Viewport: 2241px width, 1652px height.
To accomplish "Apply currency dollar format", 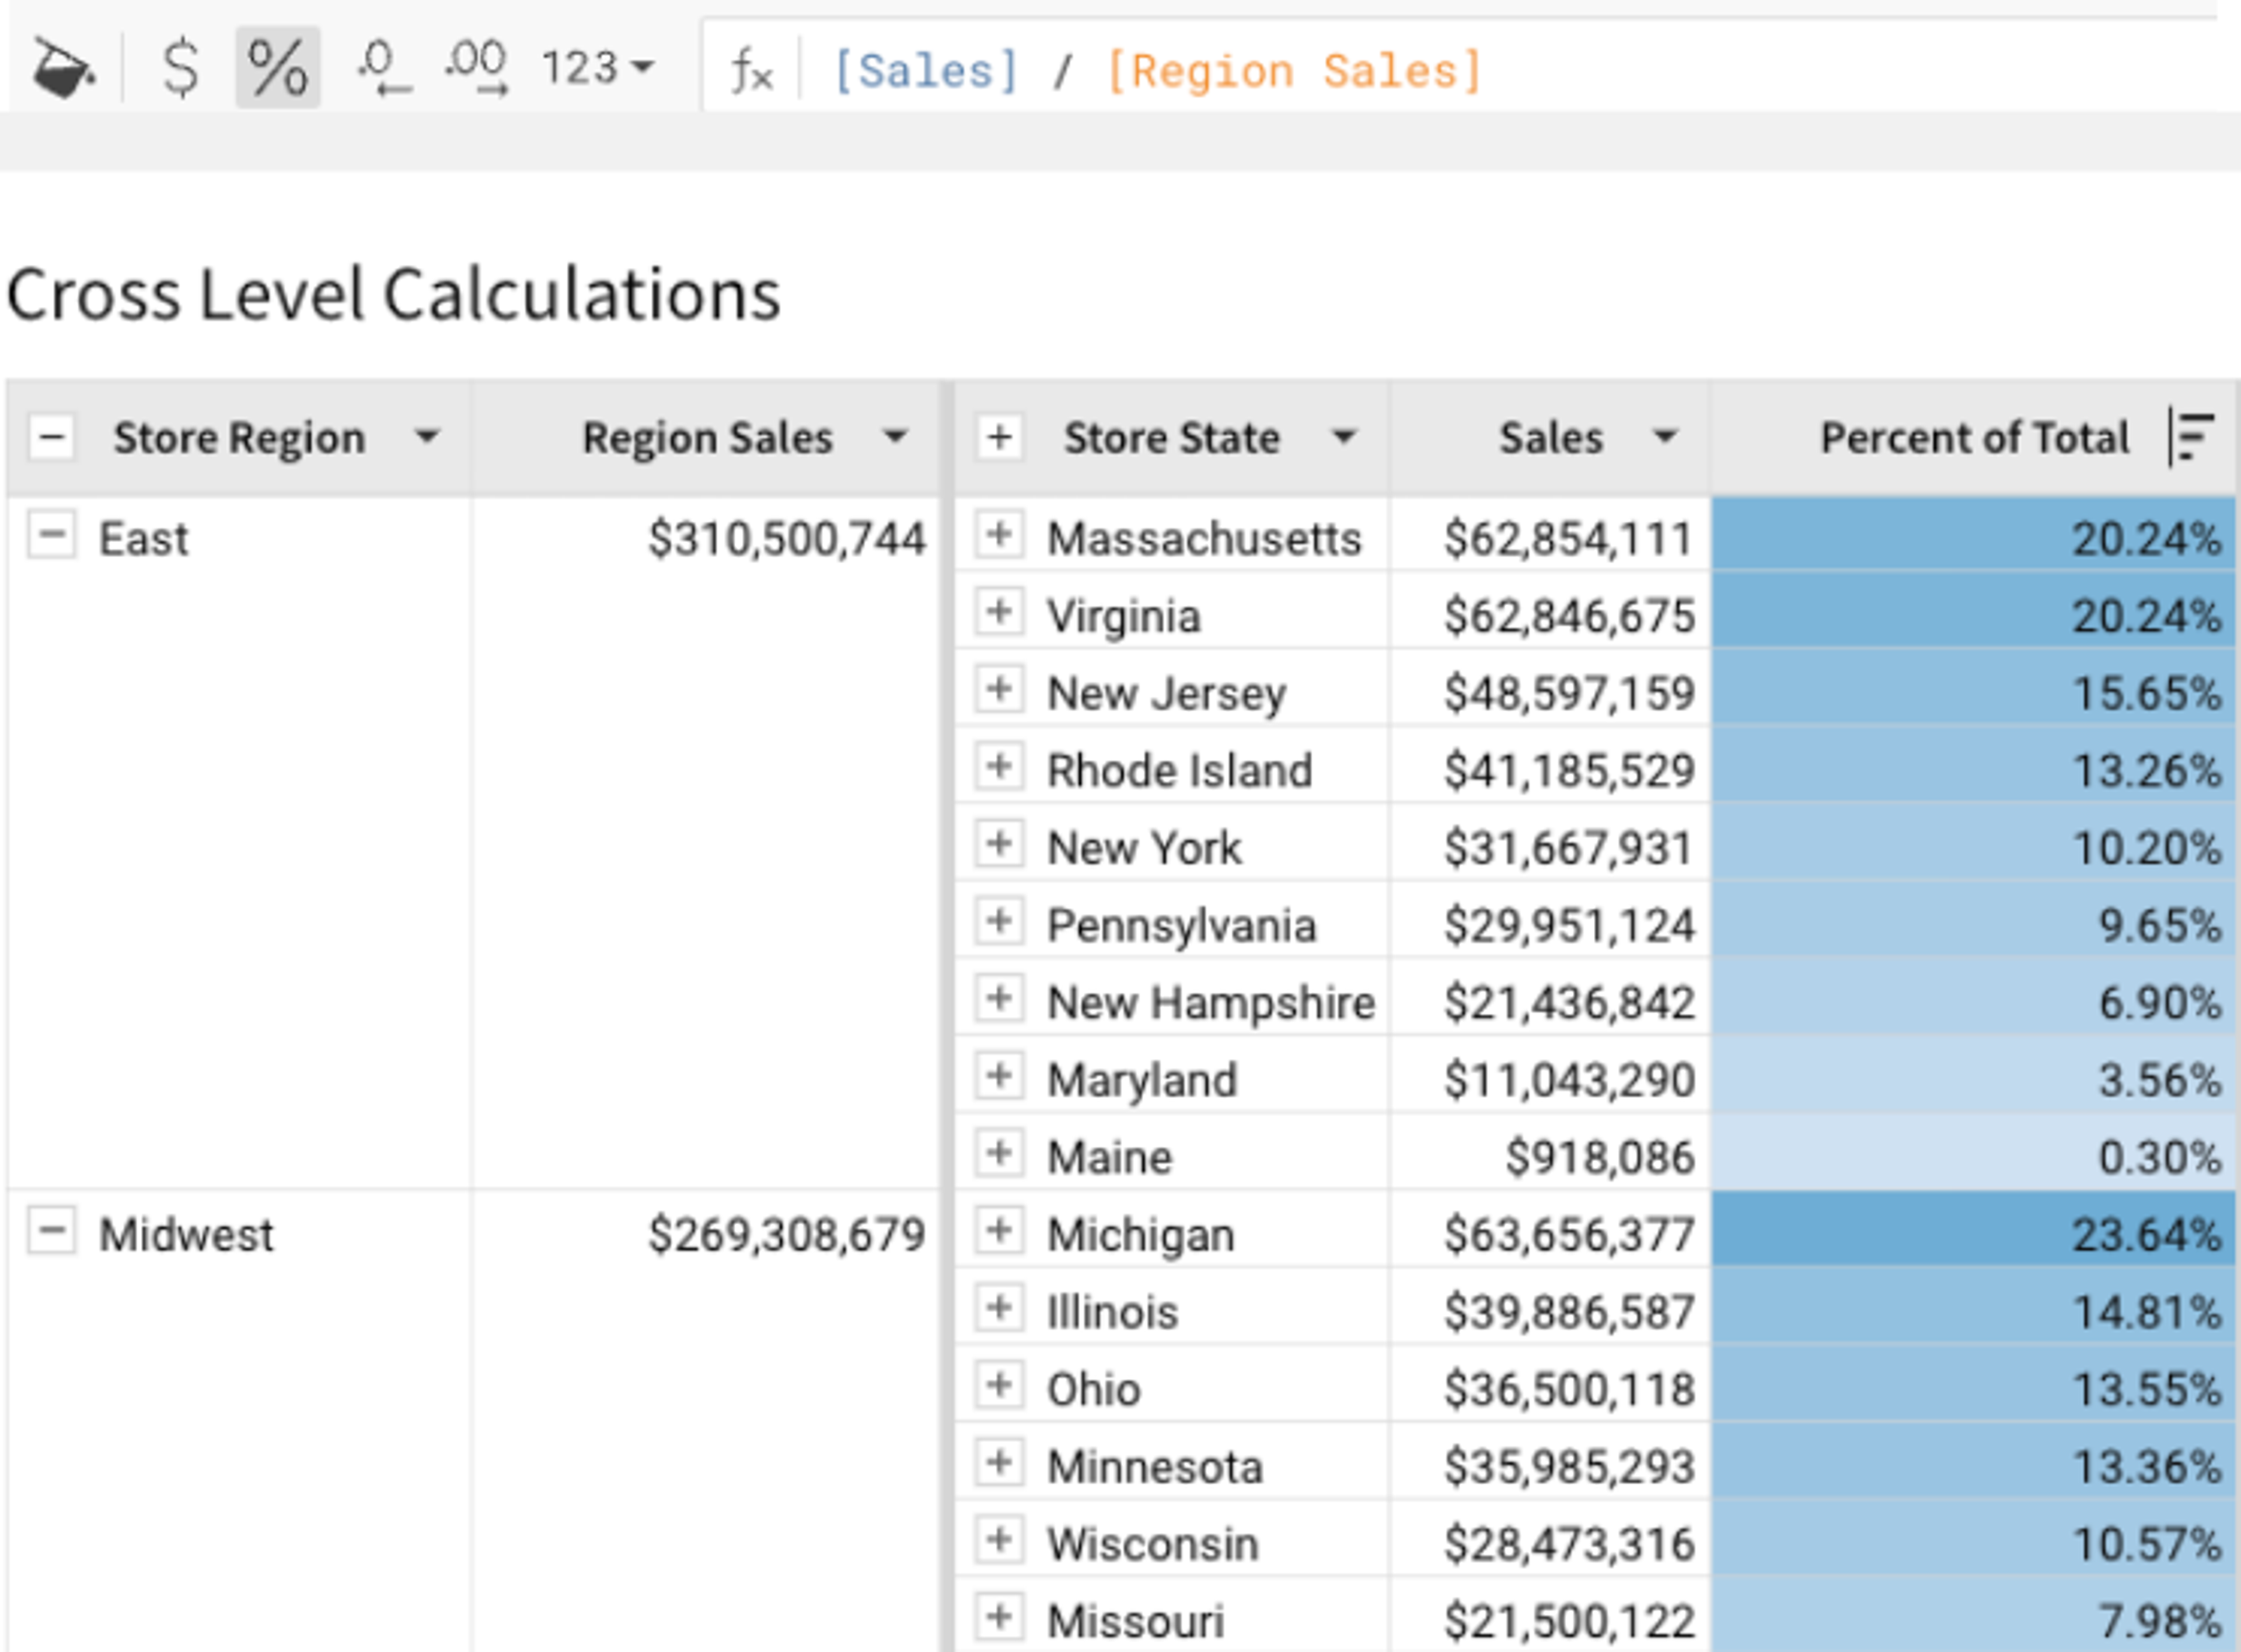I will [x=181, y=68].
